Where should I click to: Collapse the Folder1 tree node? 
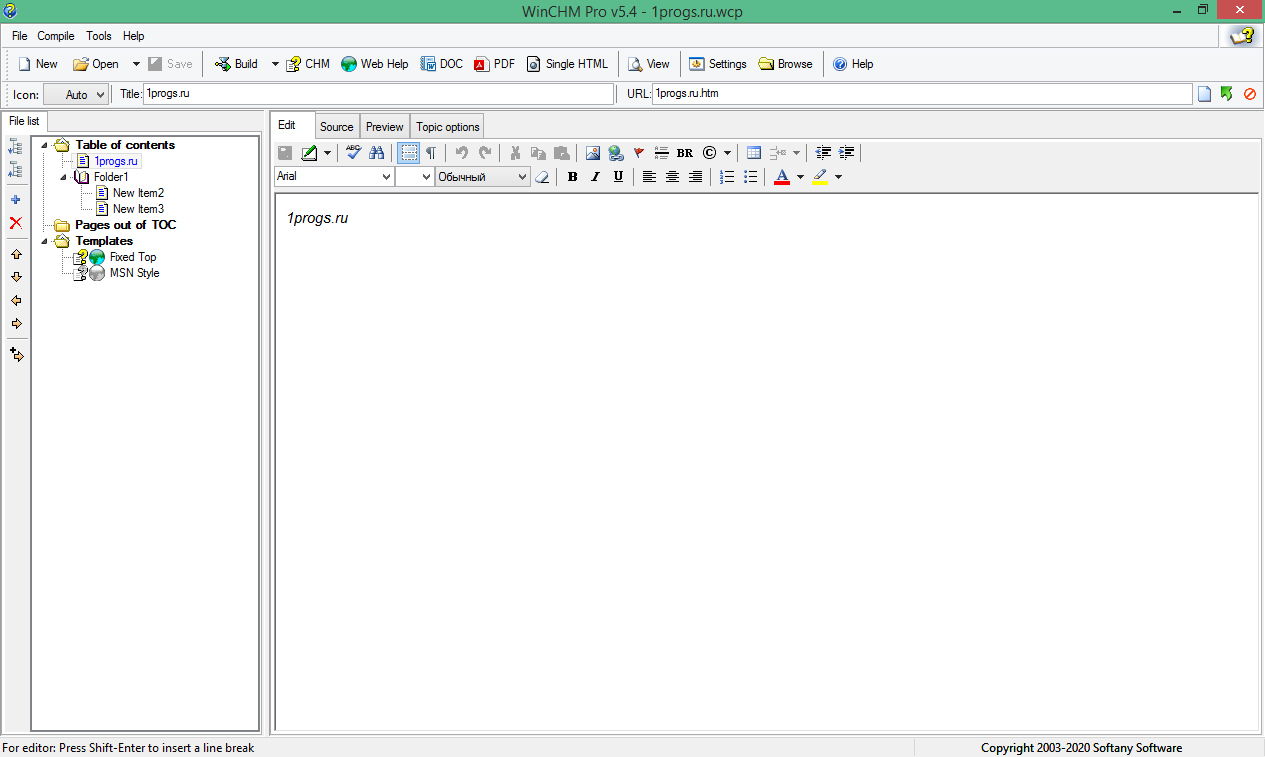[x=63, y=177]
